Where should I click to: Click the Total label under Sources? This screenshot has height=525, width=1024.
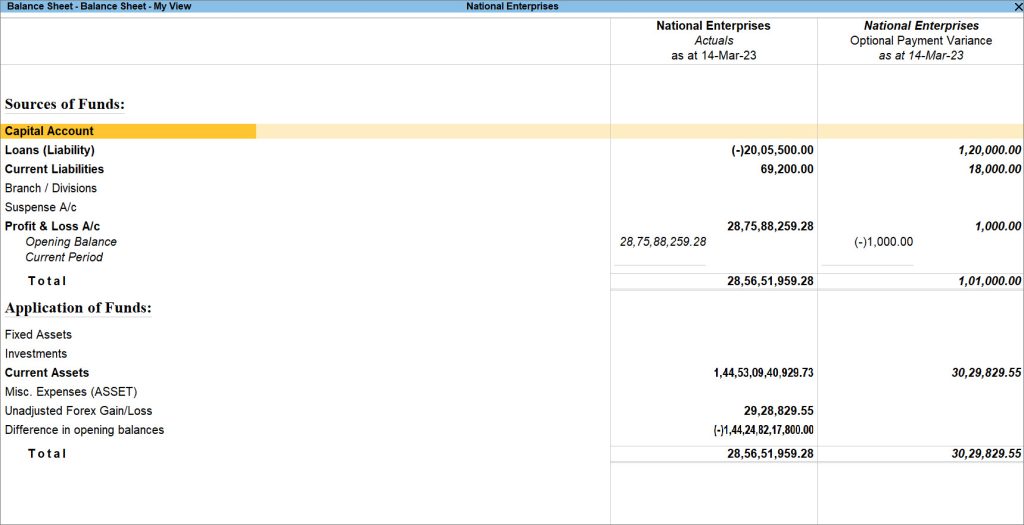(x=47, y=281)
